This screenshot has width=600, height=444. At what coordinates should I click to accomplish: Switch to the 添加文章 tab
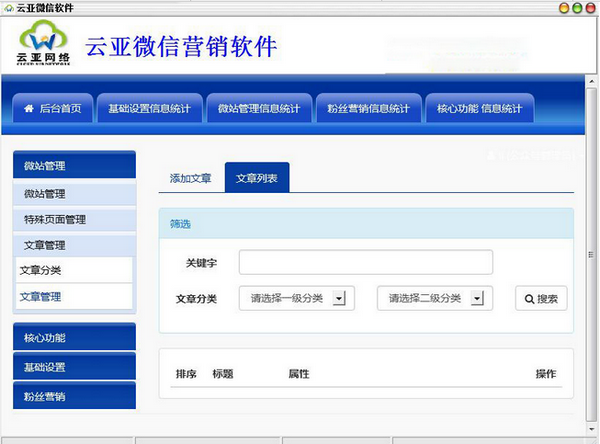(191, 178)
